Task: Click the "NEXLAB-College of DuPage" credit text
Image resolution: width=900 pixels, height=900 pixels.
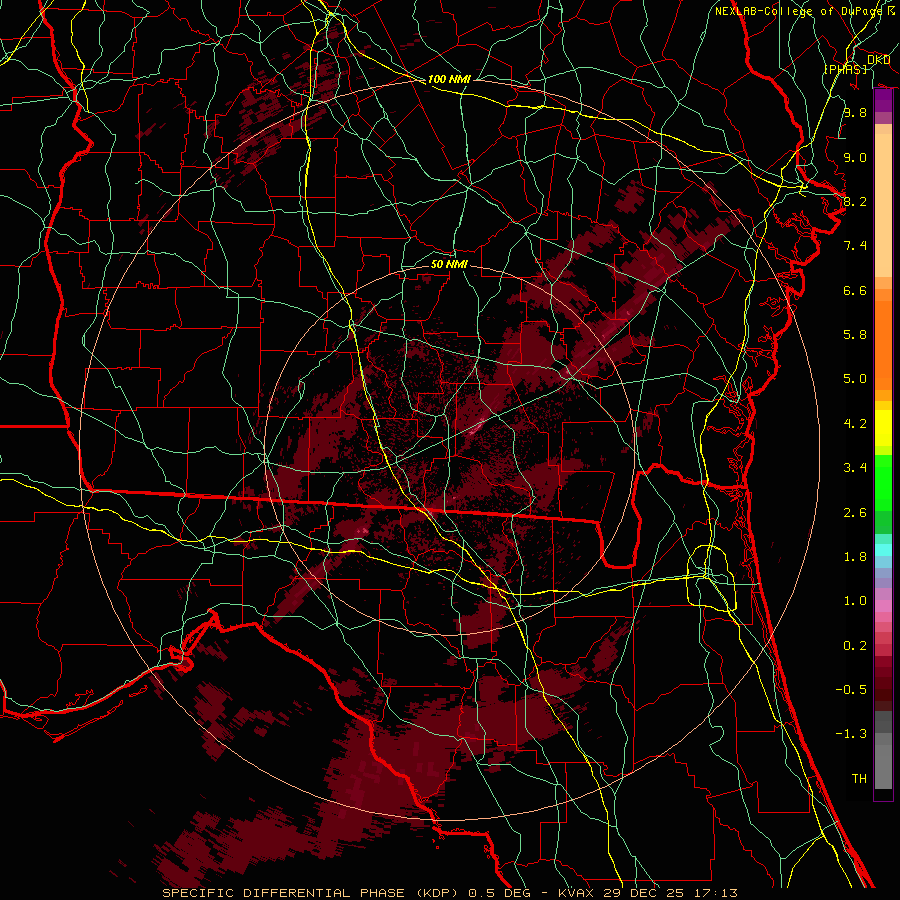Action: pyautogui.click(x=798, y=11)
